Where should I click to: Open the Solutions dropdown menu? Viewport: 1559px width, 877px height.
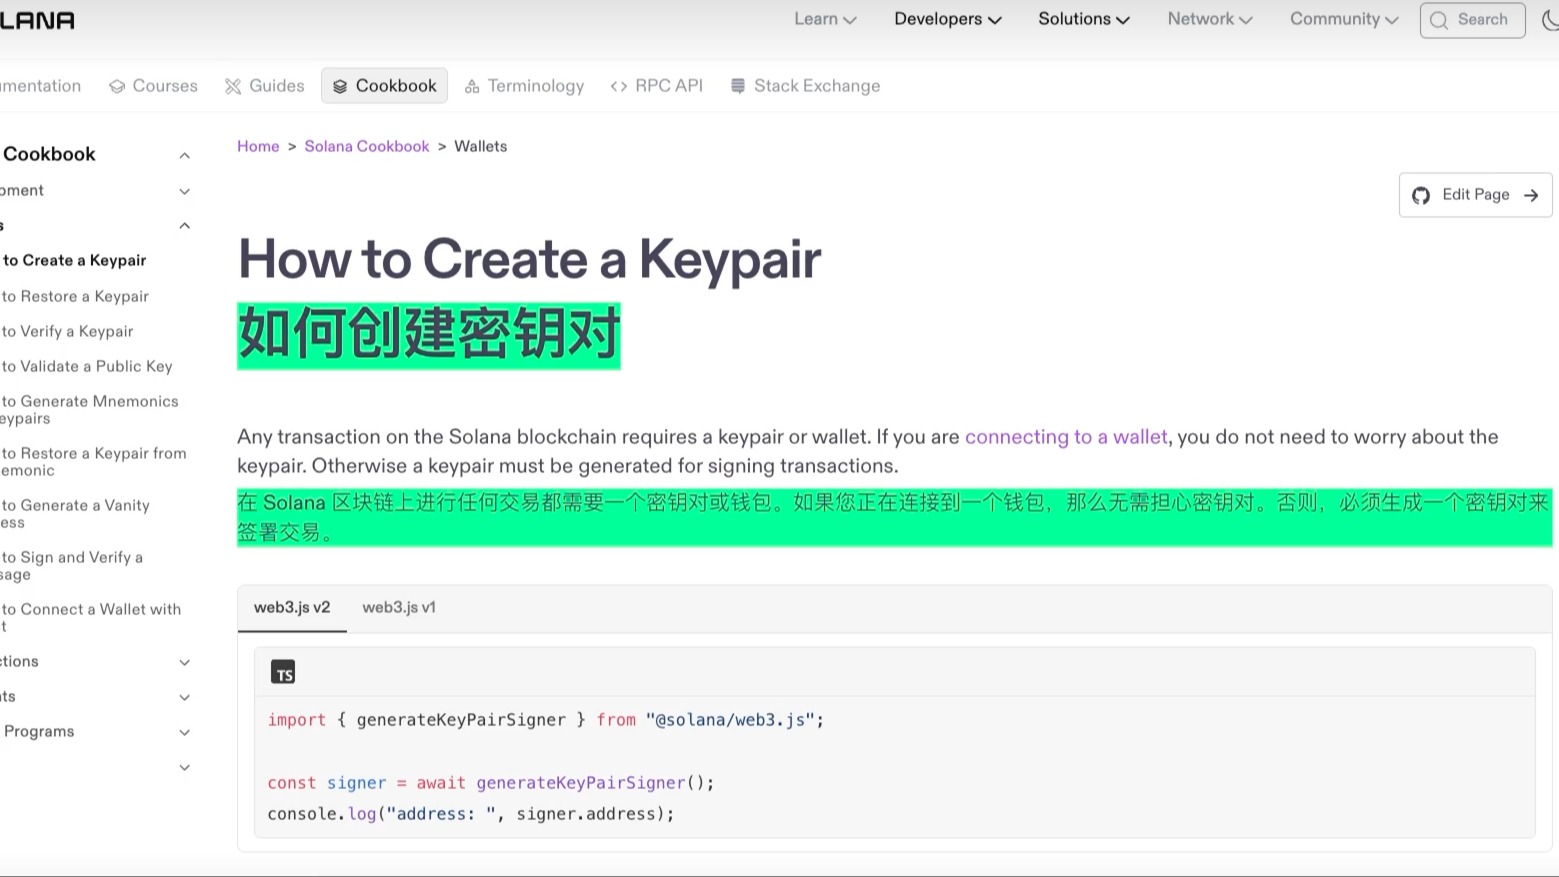tap(1083, 19)
